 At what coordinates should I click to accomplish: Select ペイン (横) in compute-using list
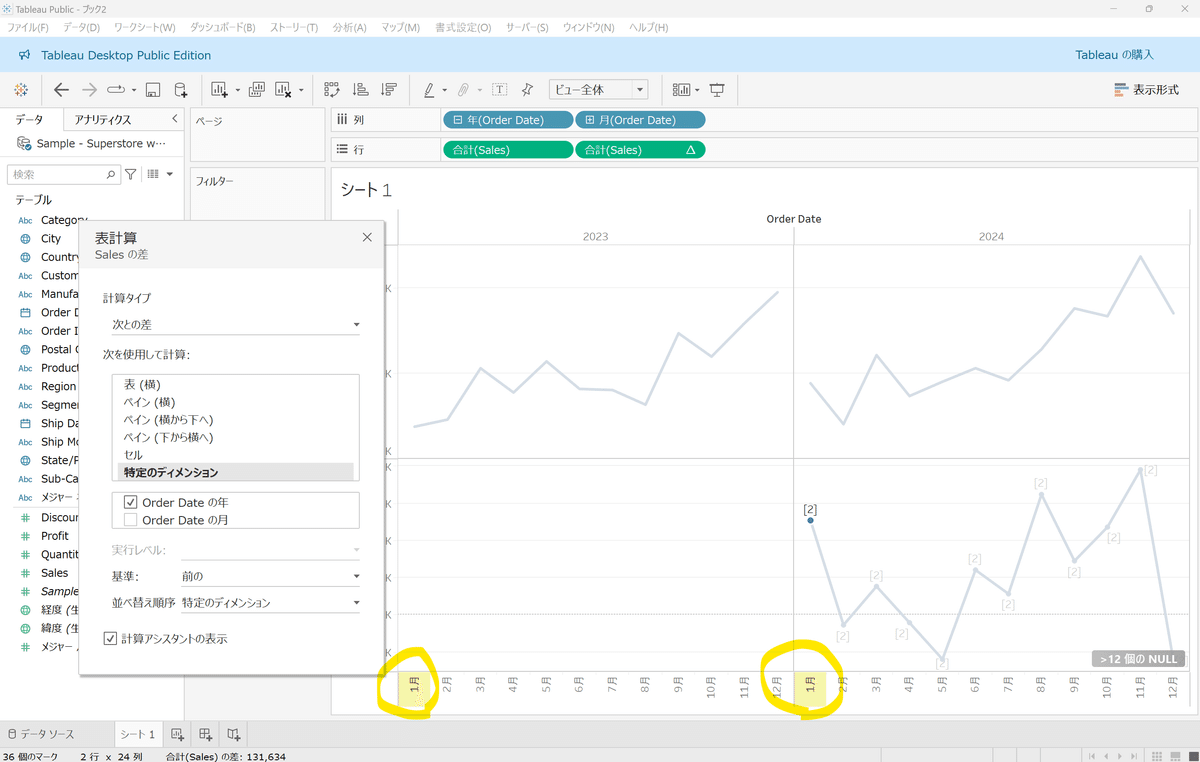(x=236, y=402)
